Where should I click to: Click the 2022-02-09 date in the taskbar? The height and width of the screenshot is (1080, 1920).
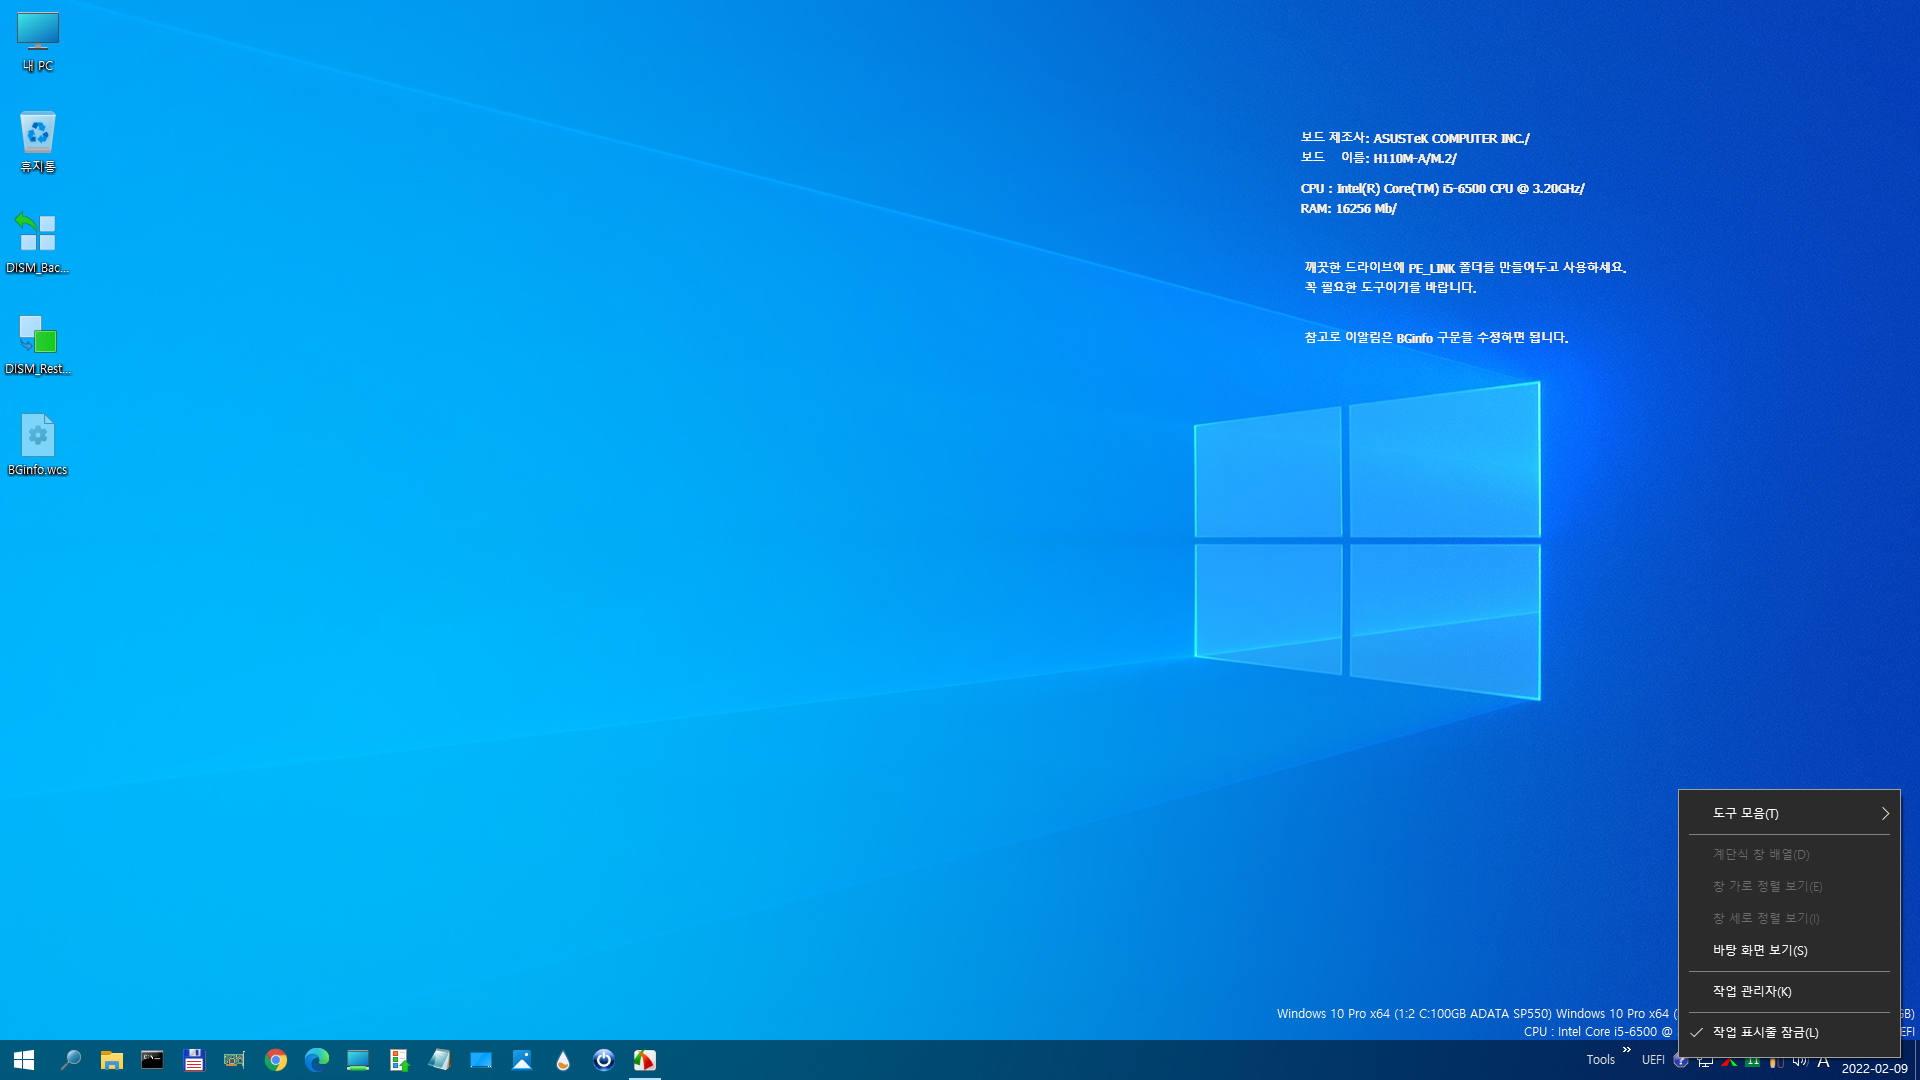1874,1068
